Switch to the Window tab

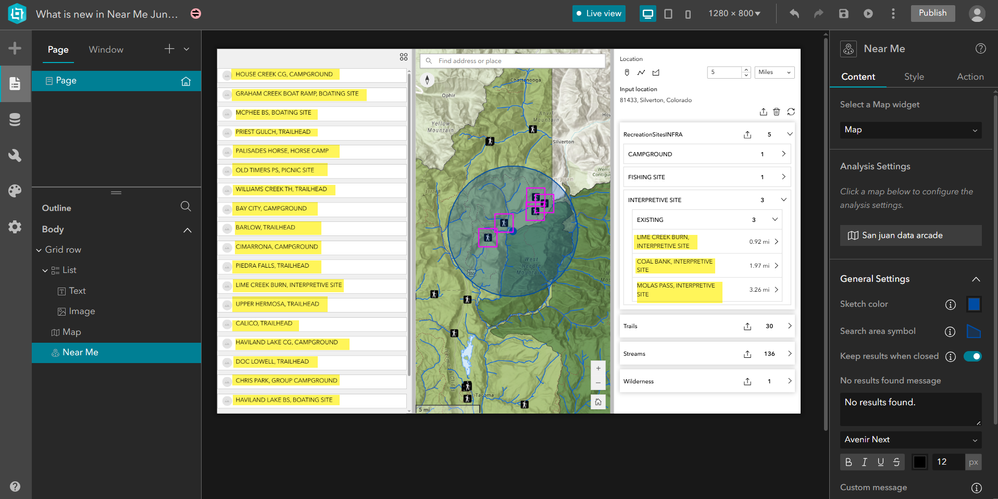tap(106, 49)
